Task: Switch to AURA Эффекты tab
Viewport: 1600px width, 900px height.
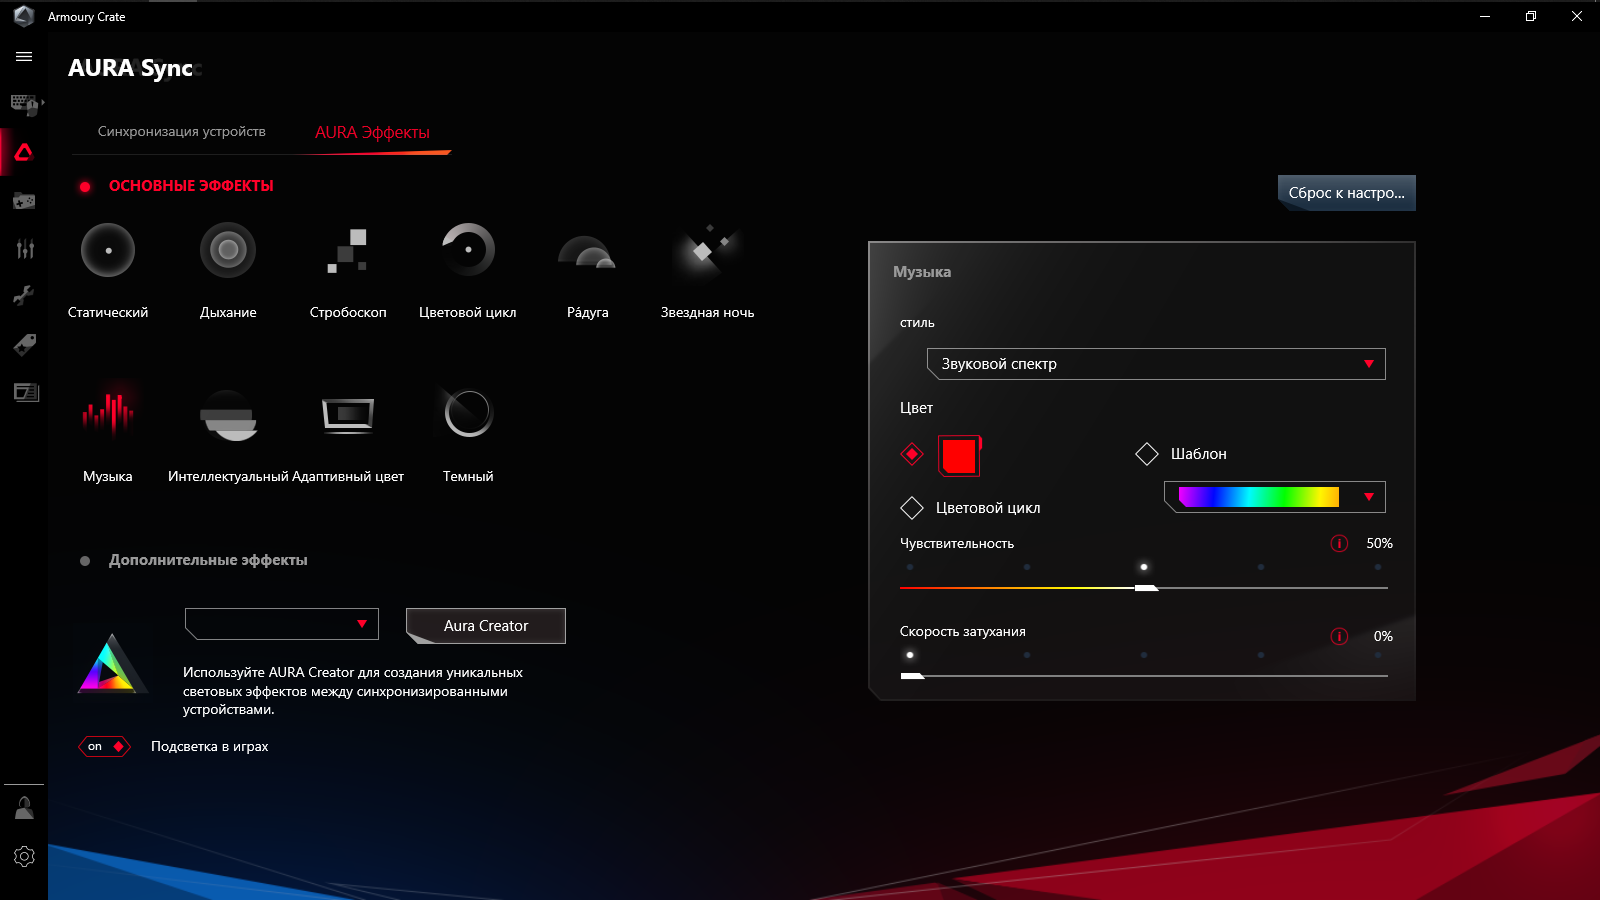Action: click(372, 132)
